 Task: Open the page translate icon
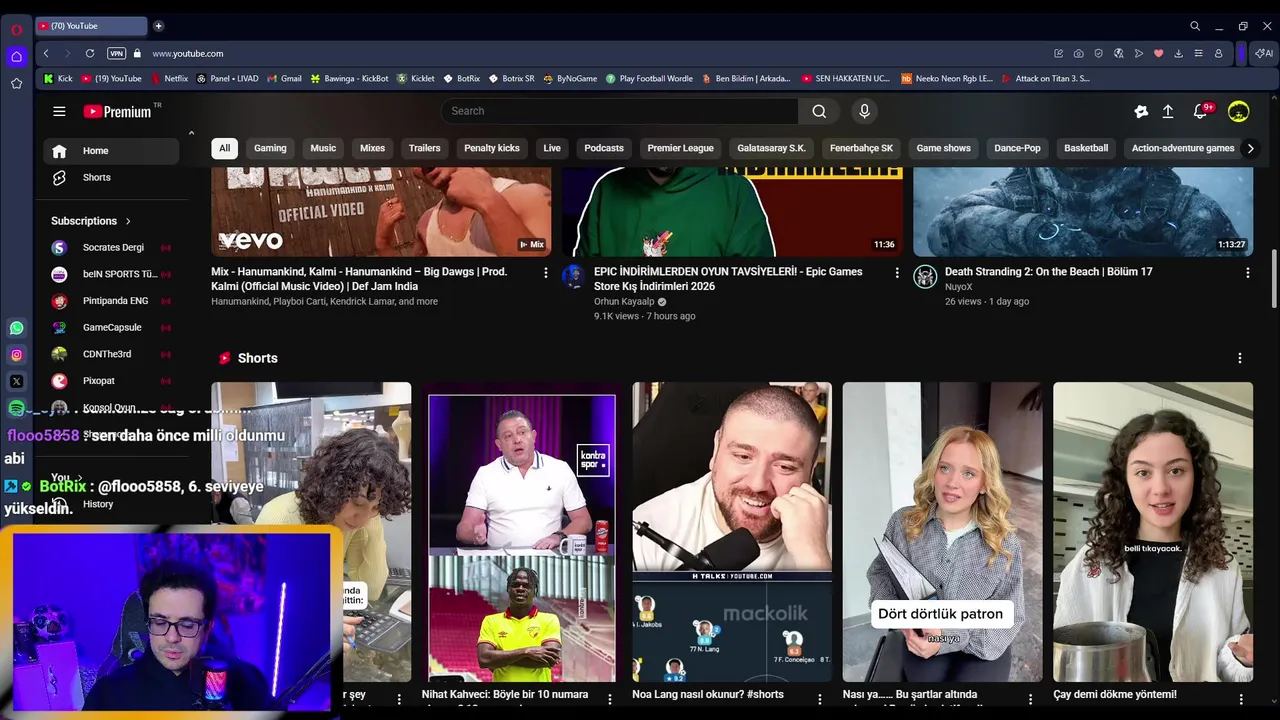(1118, 53)
